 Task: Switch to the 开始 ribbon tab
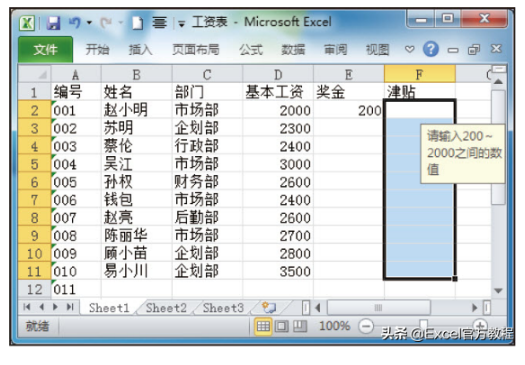pyautogui.click(x=97, y=50)
